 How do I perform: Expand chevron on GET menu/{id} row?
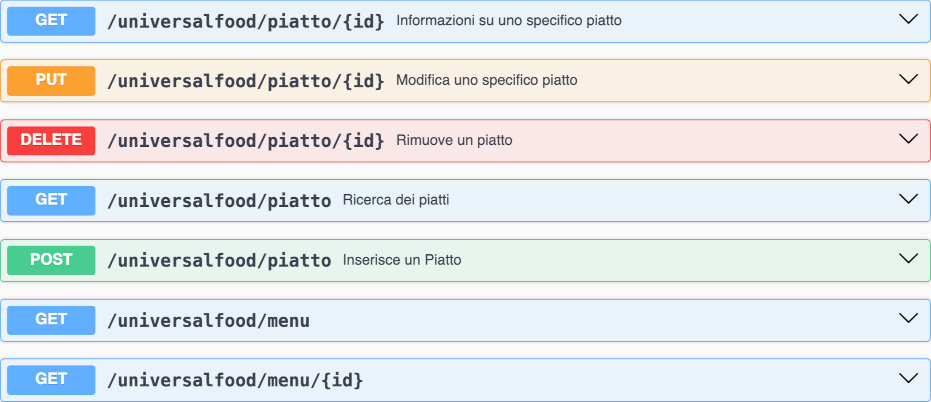point(908,379)
